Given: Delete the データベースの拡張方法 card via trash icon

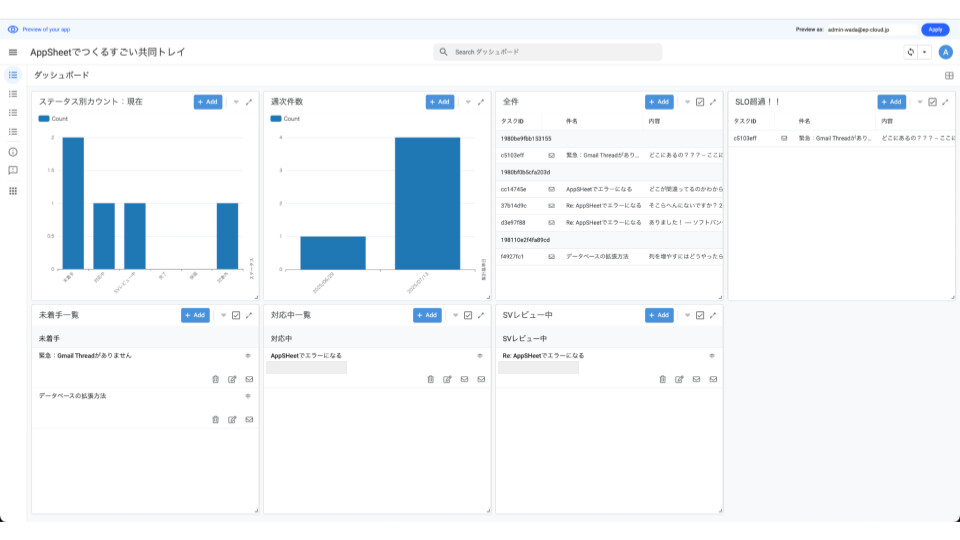Looking at the screenshot, I should (216, 420).
